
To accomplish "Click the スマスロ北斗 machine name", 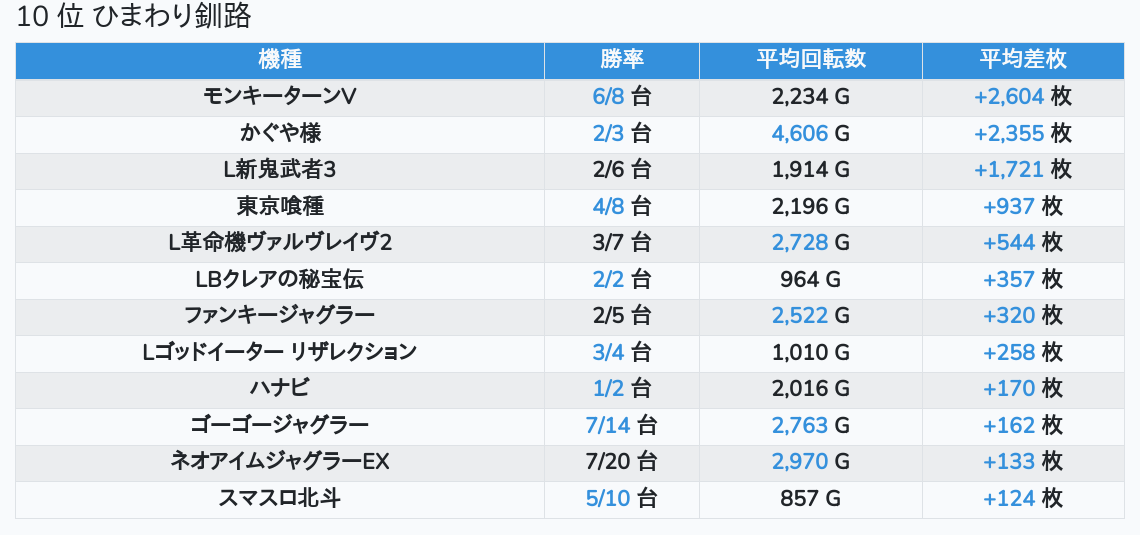I will coord(280,498).
